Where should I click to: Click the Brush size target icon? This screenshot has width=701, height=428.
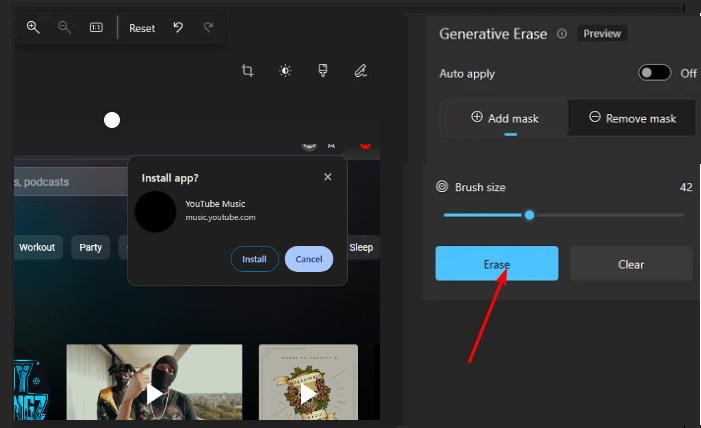click(x=442, y=186)
